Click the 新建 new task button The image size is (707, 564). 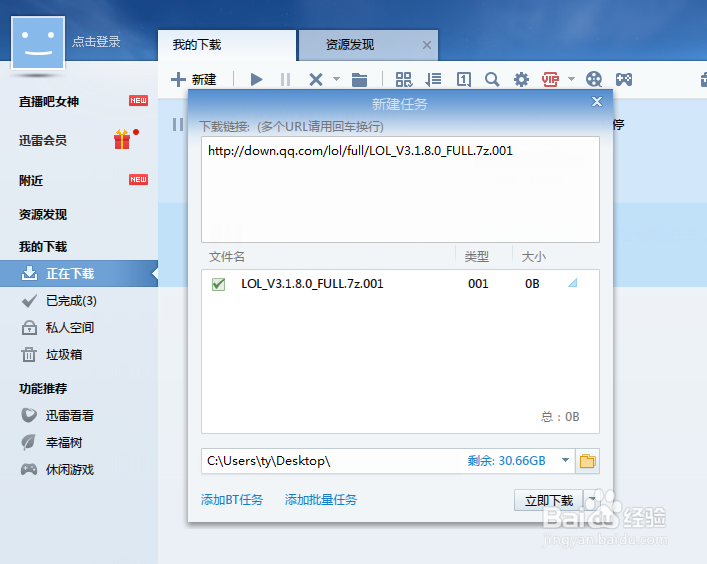[x=194, y=80]
